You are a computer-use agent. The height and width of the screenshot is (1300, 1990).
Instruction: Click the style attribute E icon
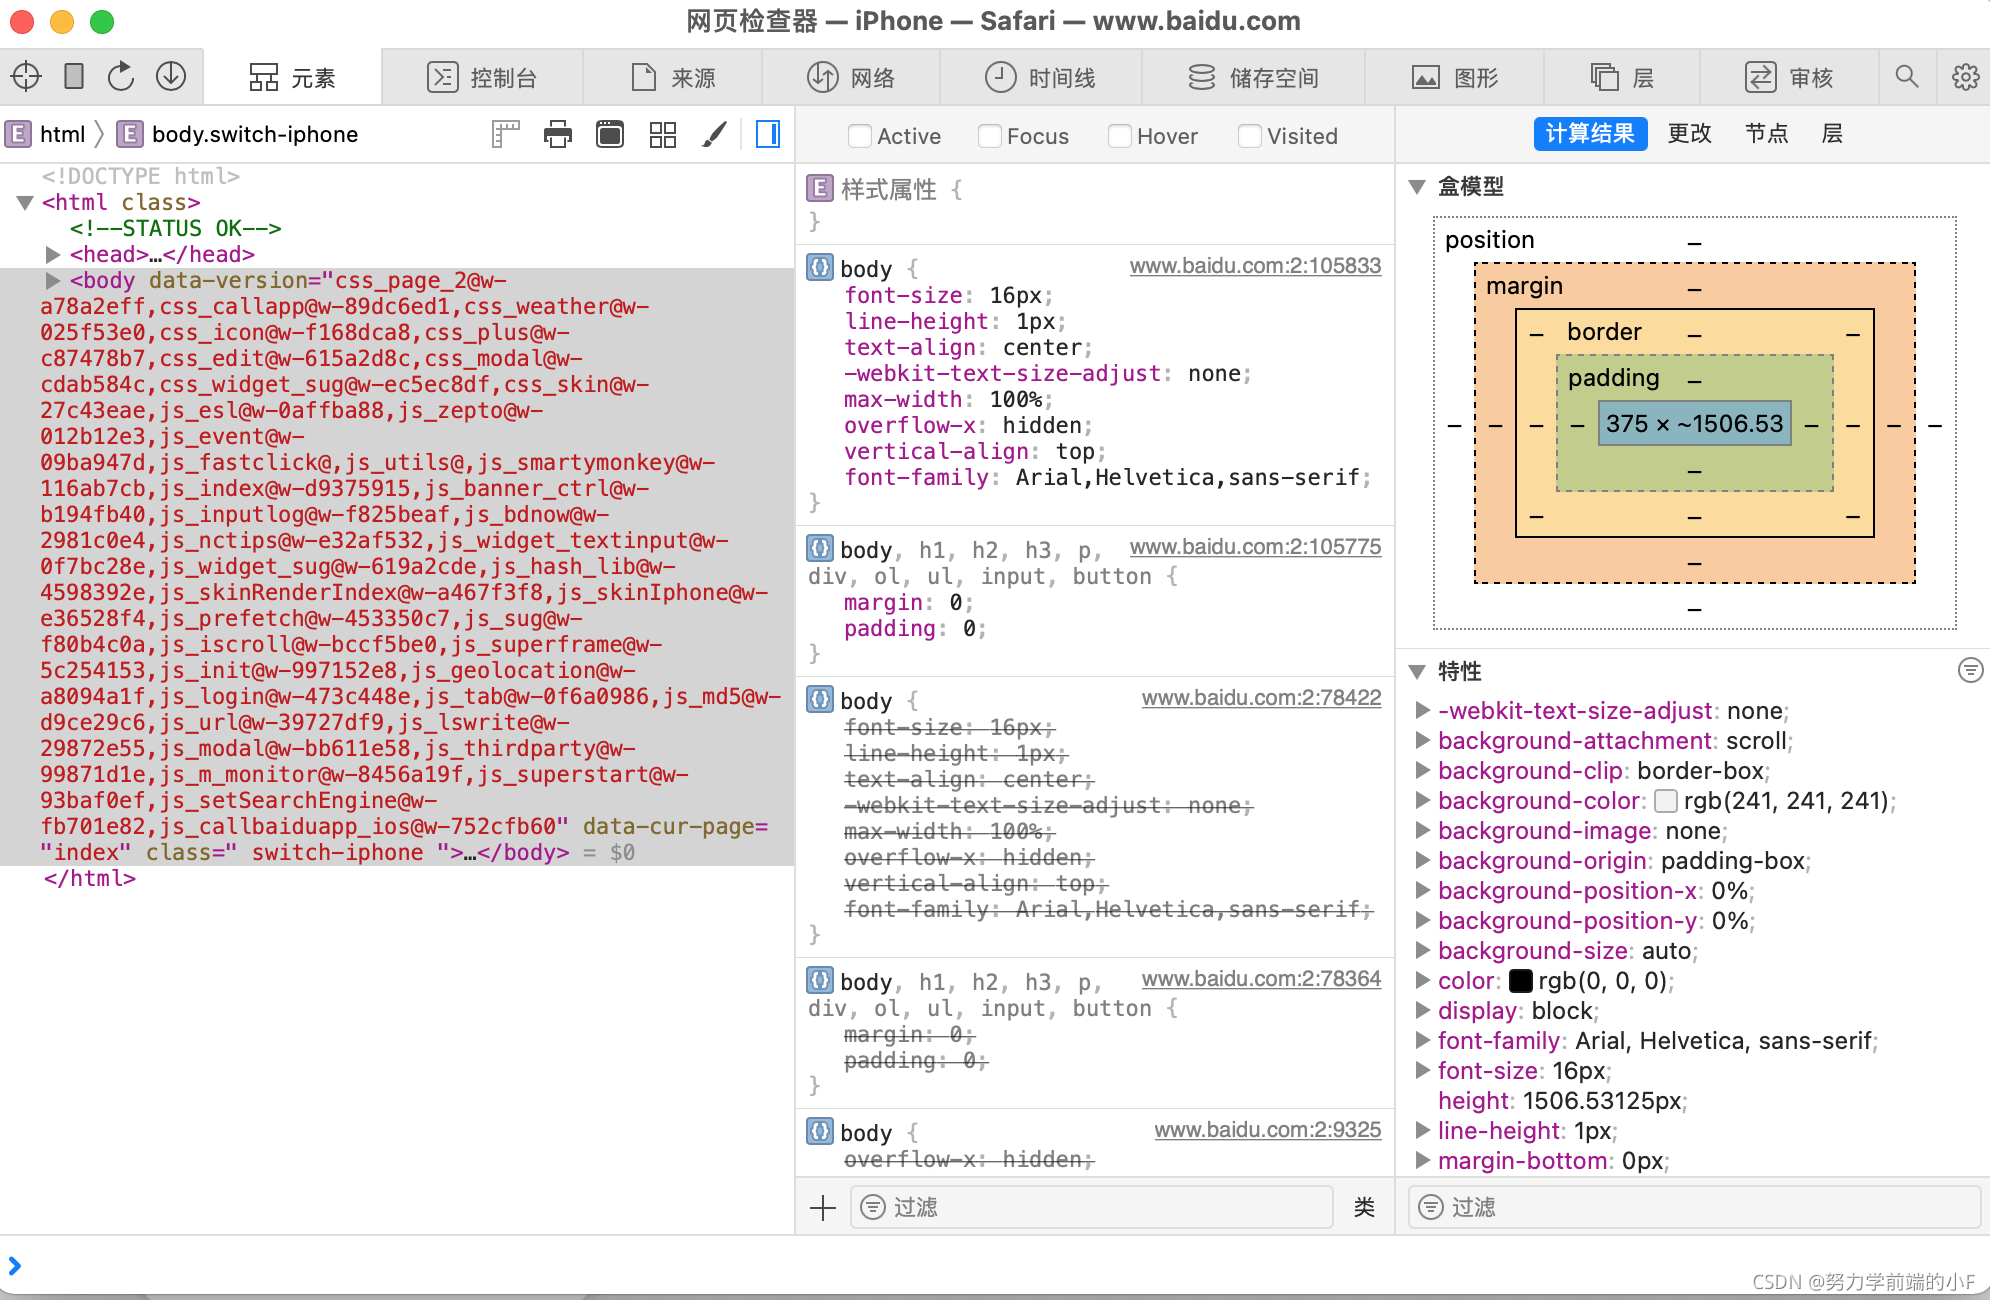pos(820,188)
